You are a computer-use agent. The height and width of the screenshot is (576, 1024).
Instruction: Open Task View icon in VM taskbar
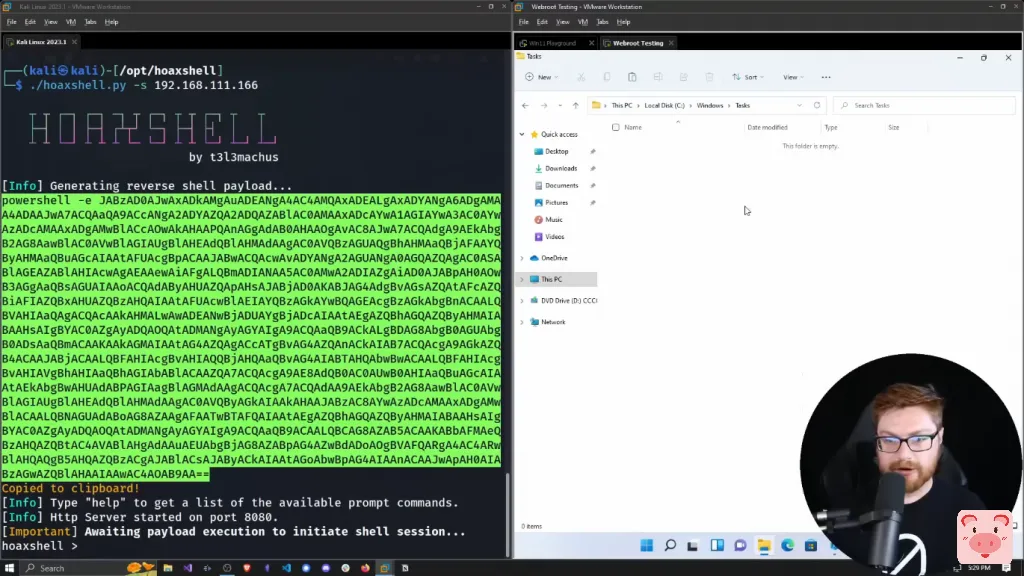point(693,545)
